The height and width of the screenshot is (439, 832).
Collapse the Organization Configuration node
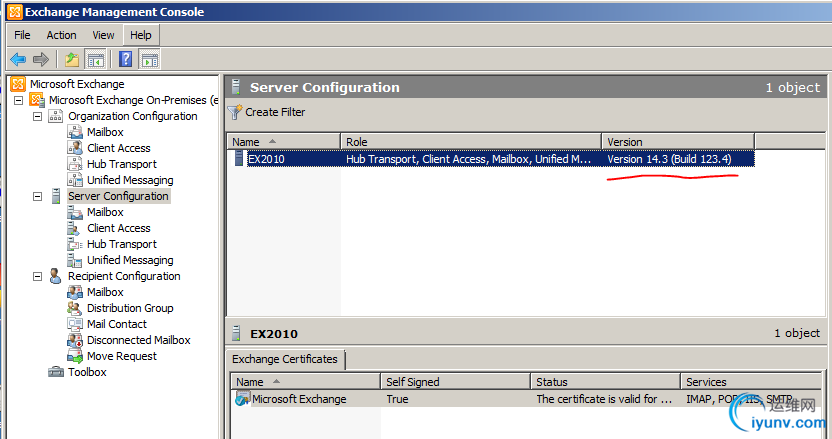(x=38, y=116)
